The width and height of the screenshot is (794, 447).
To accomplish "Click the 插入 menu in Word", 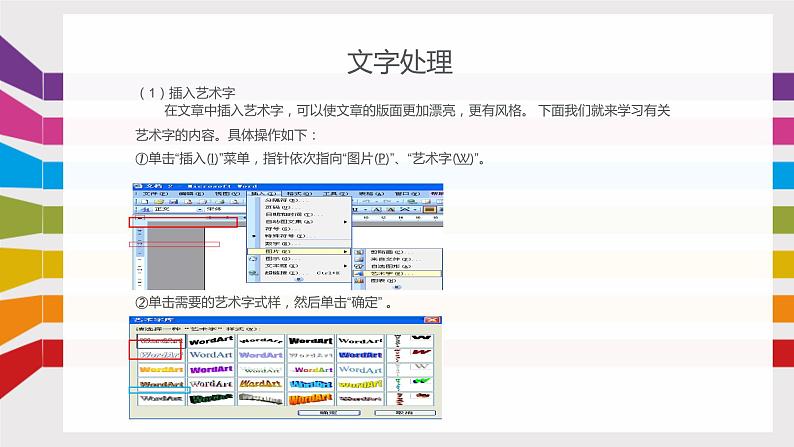I will [263, 193].
